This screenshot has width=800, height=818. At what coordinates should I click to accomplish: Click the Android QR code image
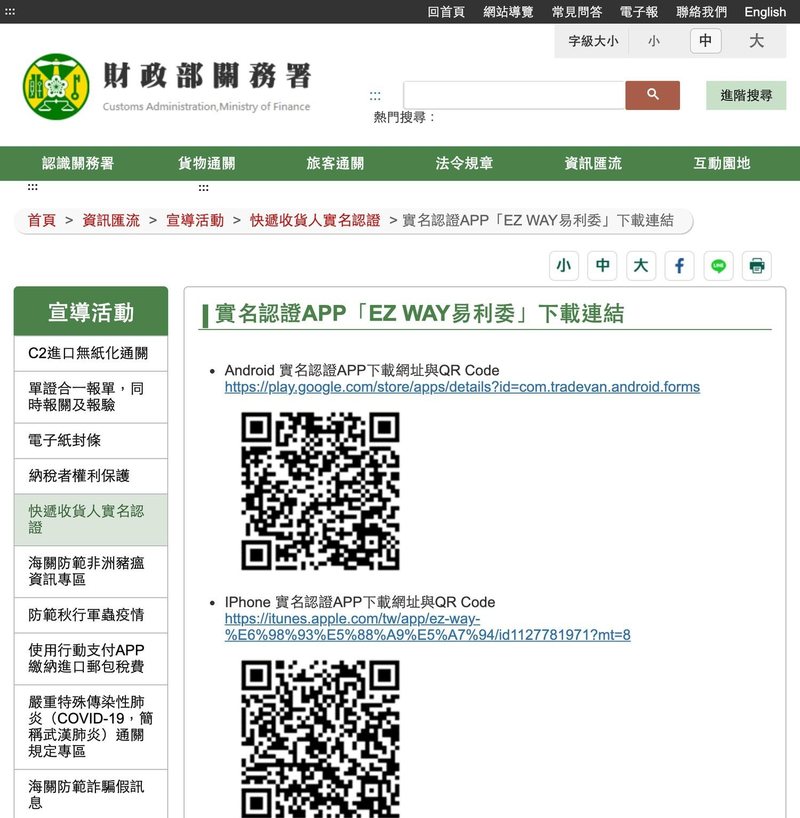click(x=320, y=491)
